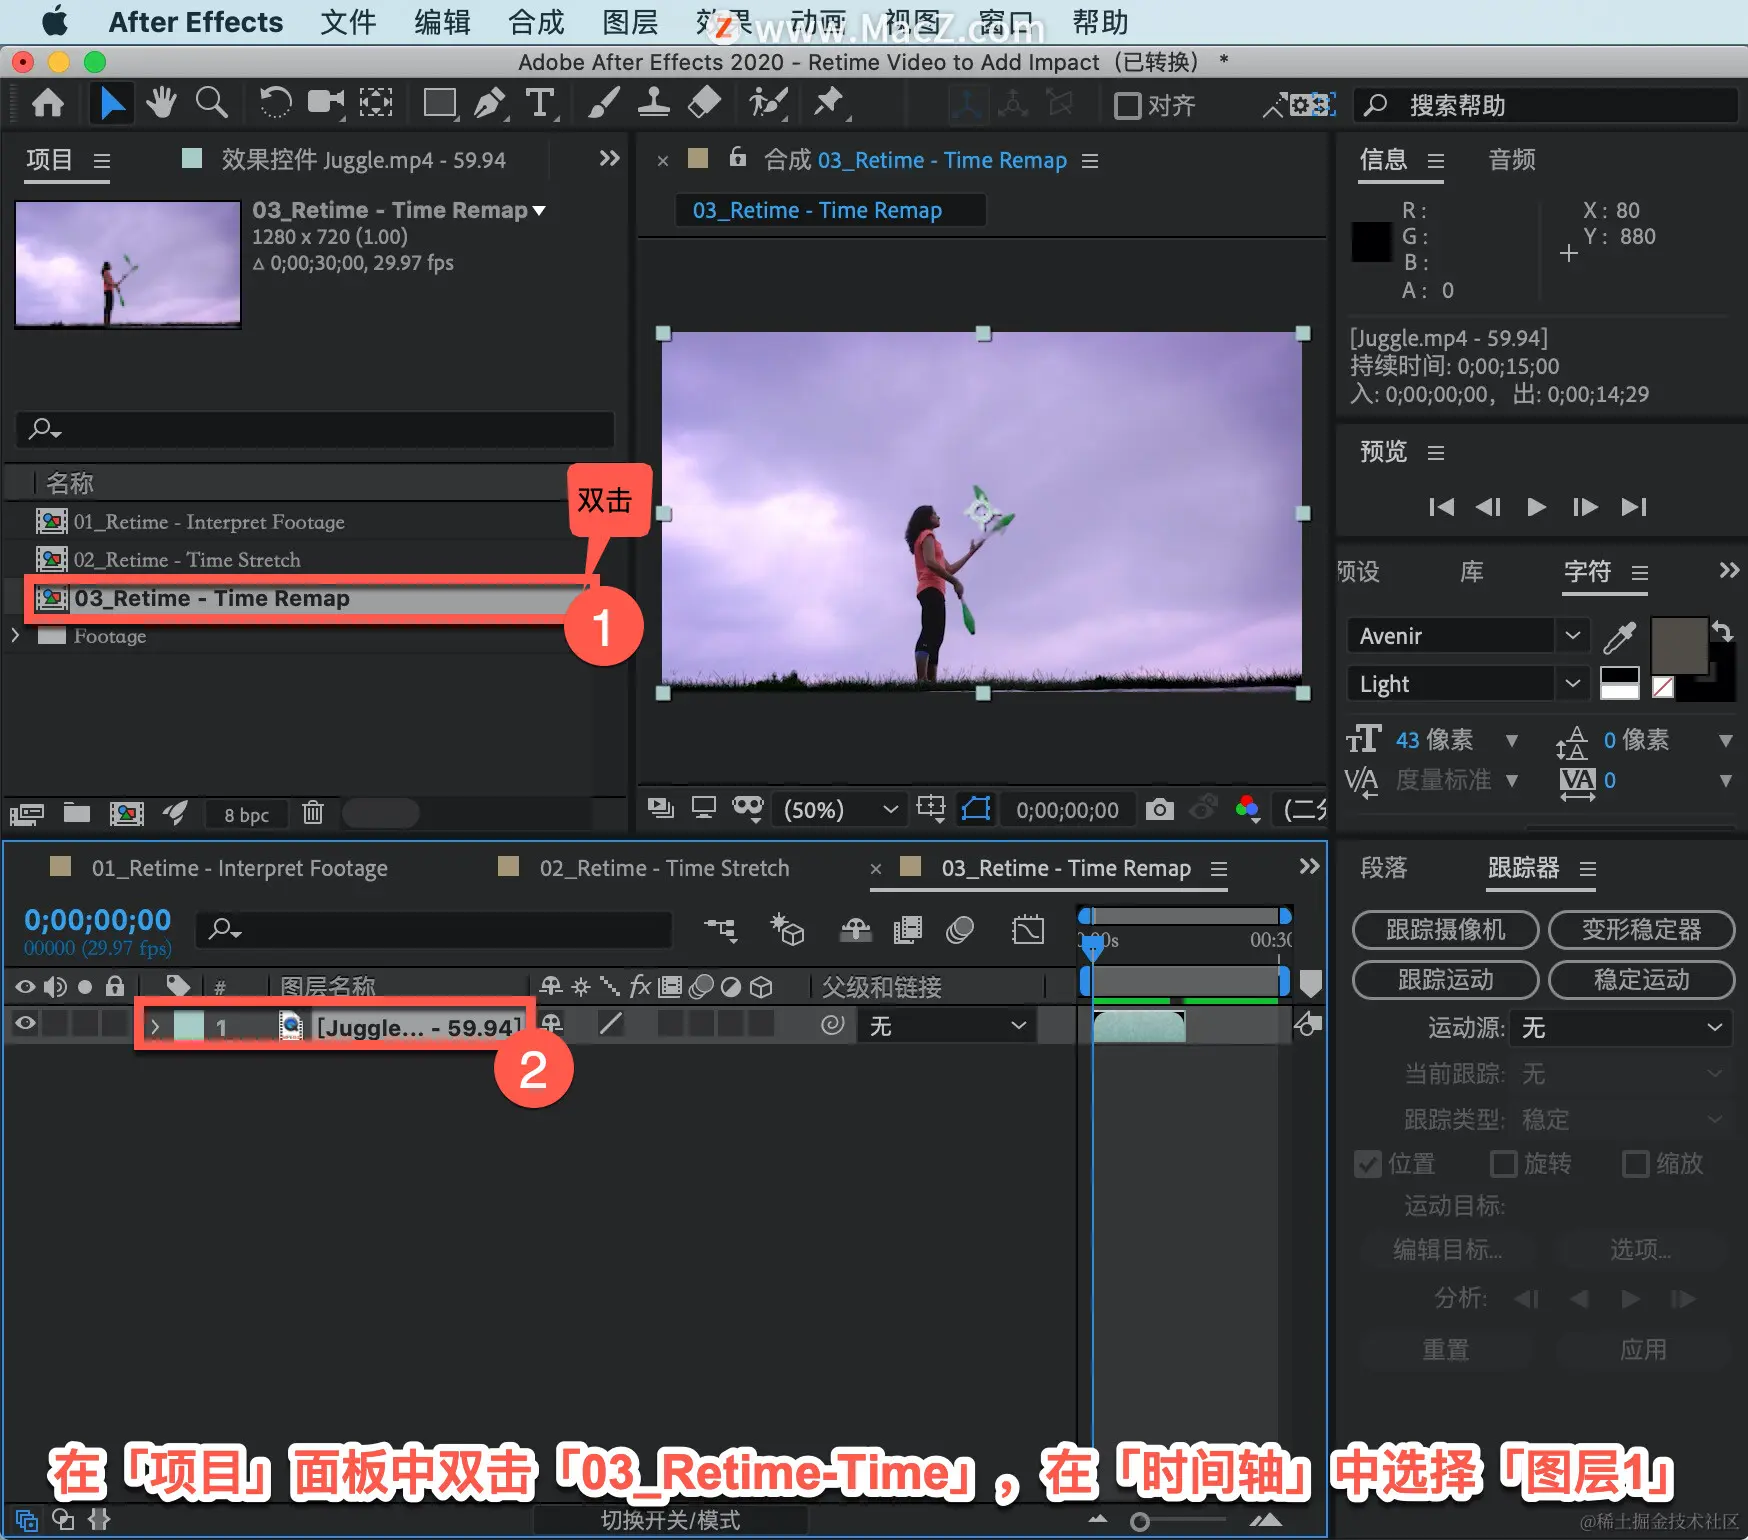Select the Rotation tool
The image size is (1748, 1540).
(x=275, y=102)
